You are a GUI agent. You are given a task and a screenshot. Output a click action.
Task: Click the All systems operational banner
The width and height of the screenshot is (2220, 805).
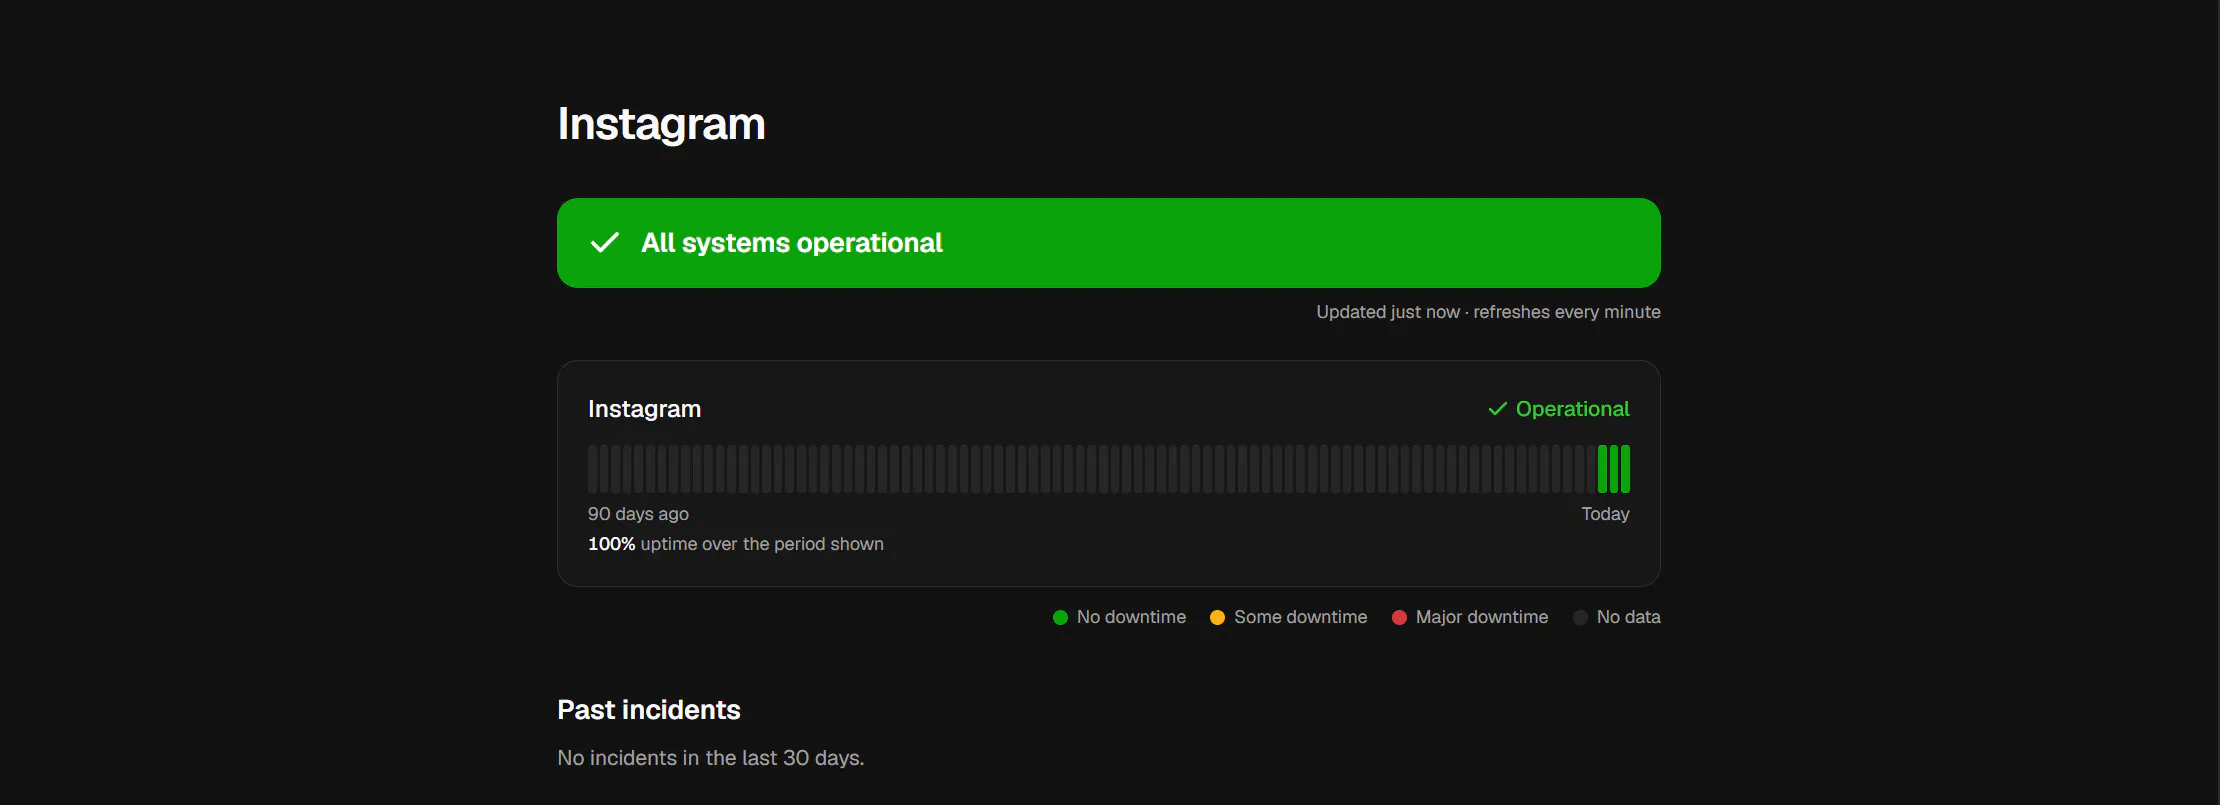tap(1108, 243)
